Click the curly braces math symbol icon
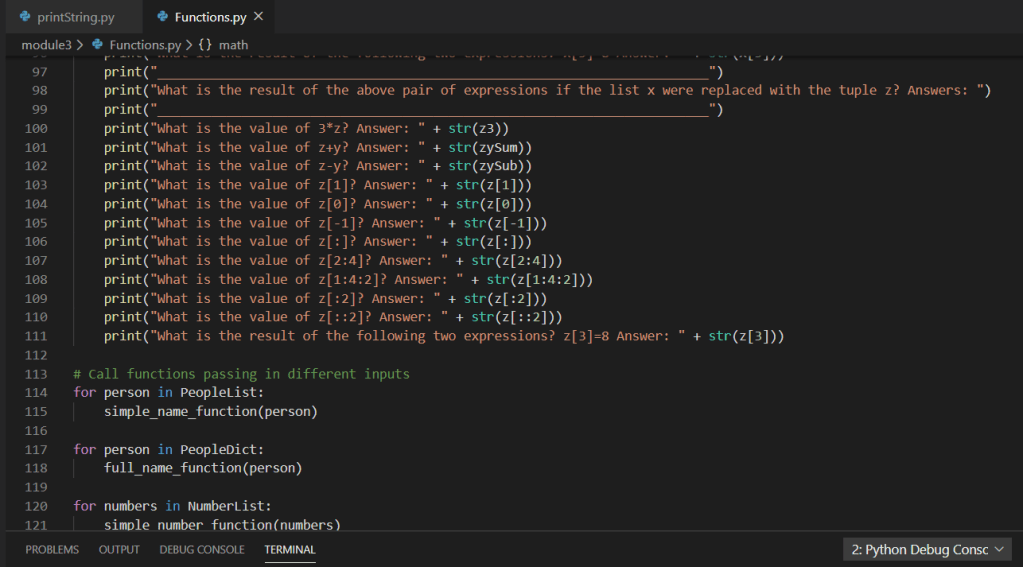Viewport: 1023px width, 567px height. (205, 45)
